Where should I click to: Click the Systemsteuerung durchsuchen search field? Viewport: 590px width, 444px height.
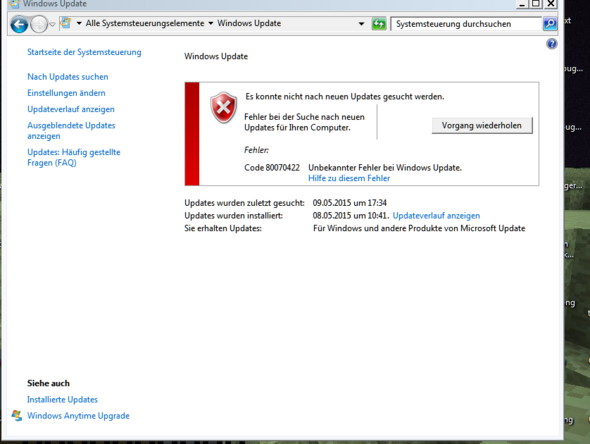(x=466, y=24)
